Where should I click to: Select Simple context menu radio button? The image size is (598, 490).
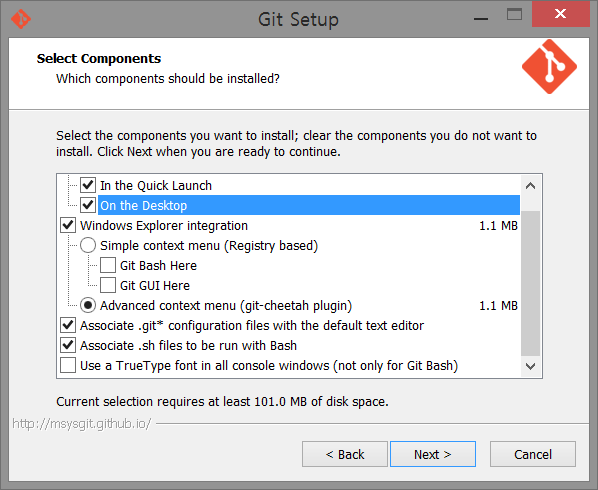(x=88, y=245)
